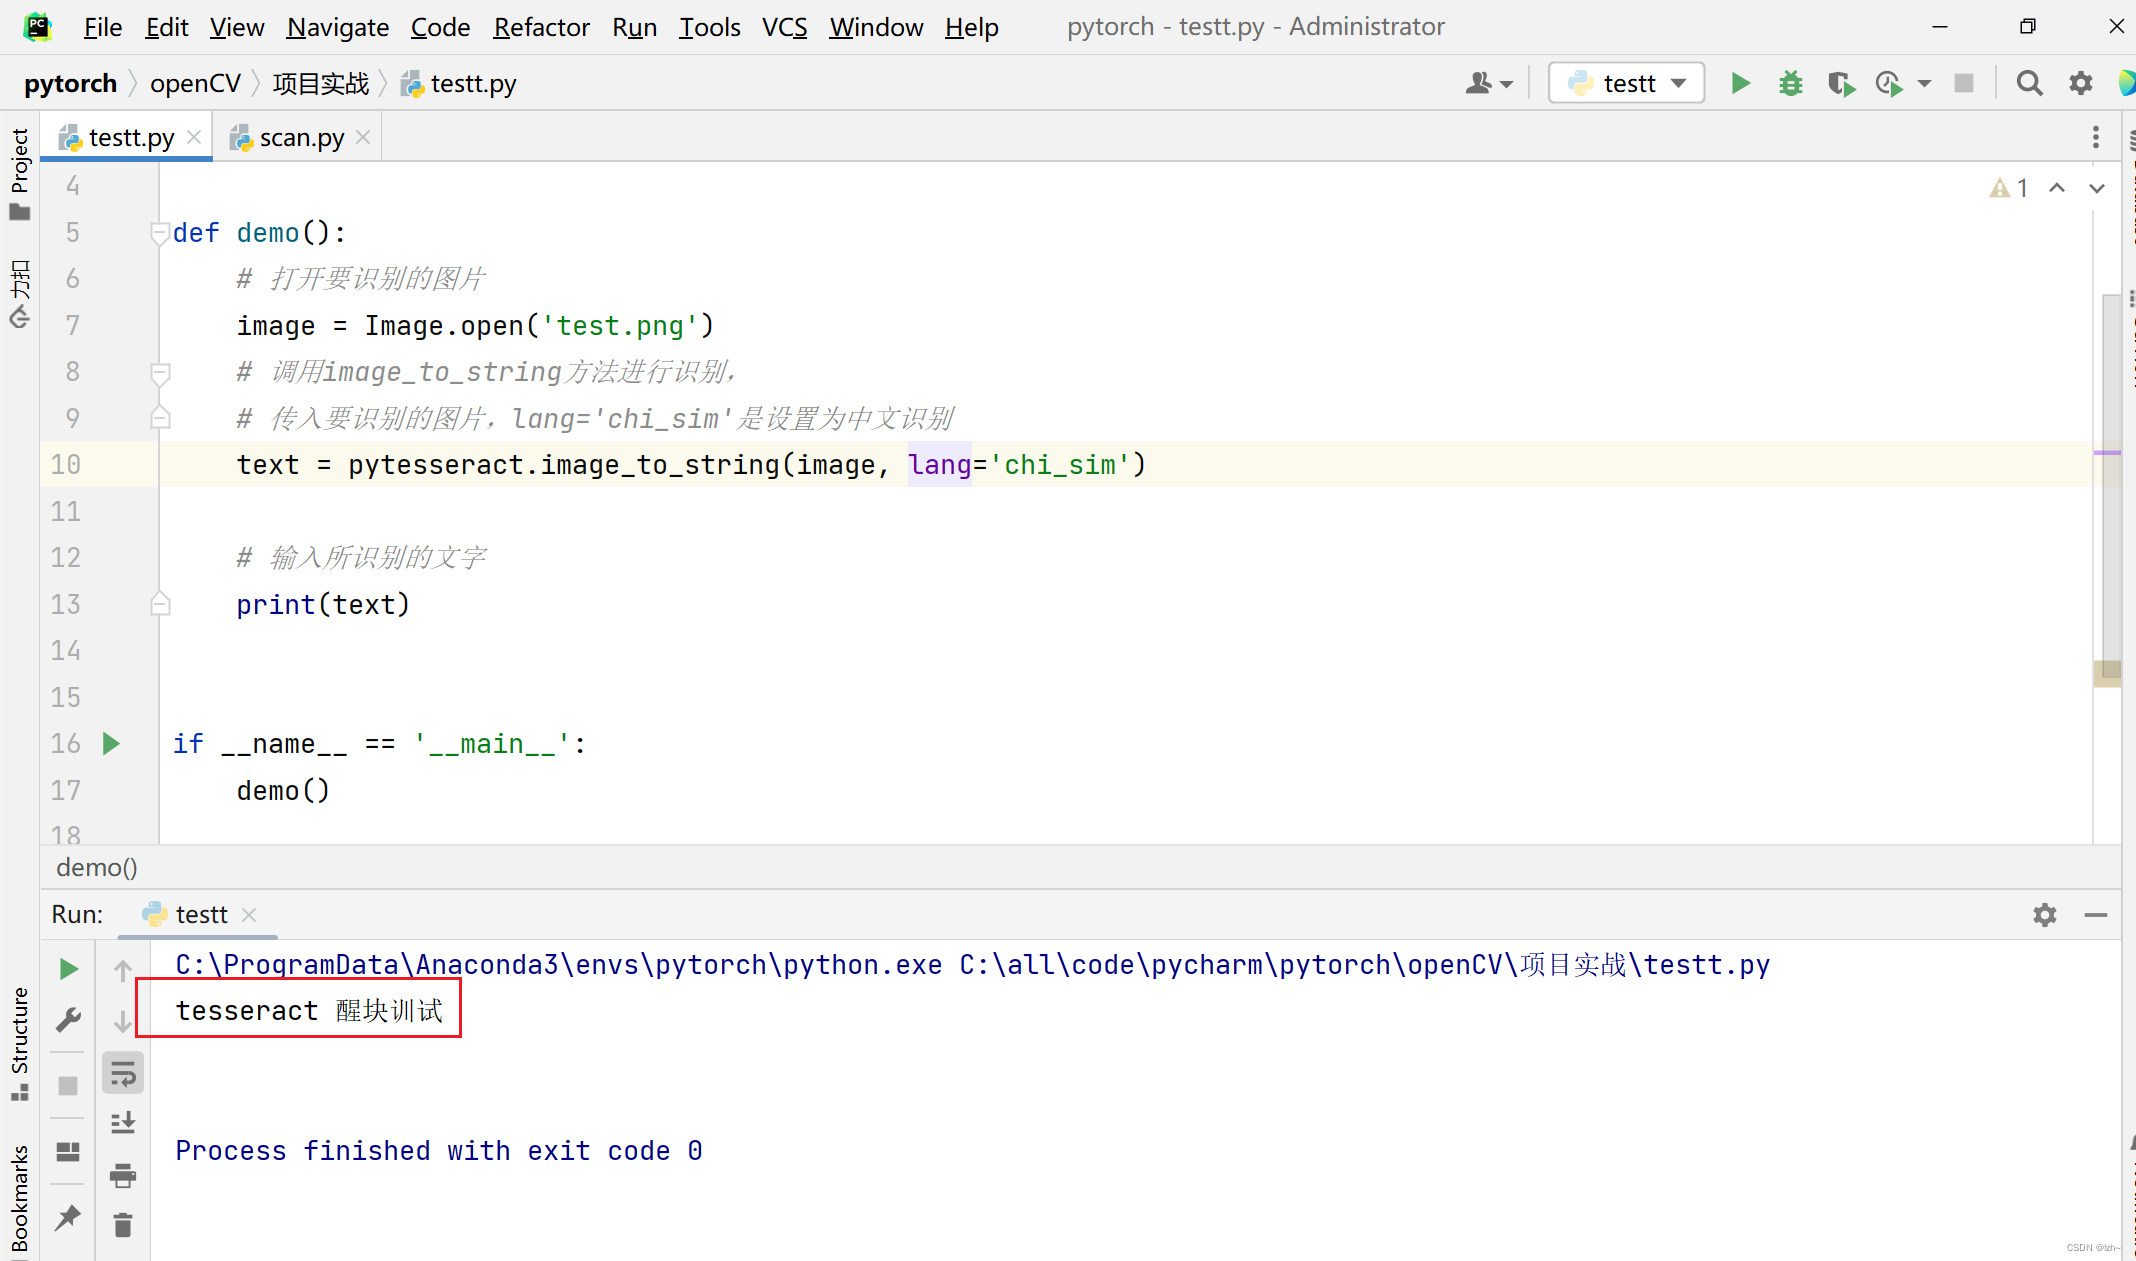Open editor tabs more options menu

tap(2095, 137)
